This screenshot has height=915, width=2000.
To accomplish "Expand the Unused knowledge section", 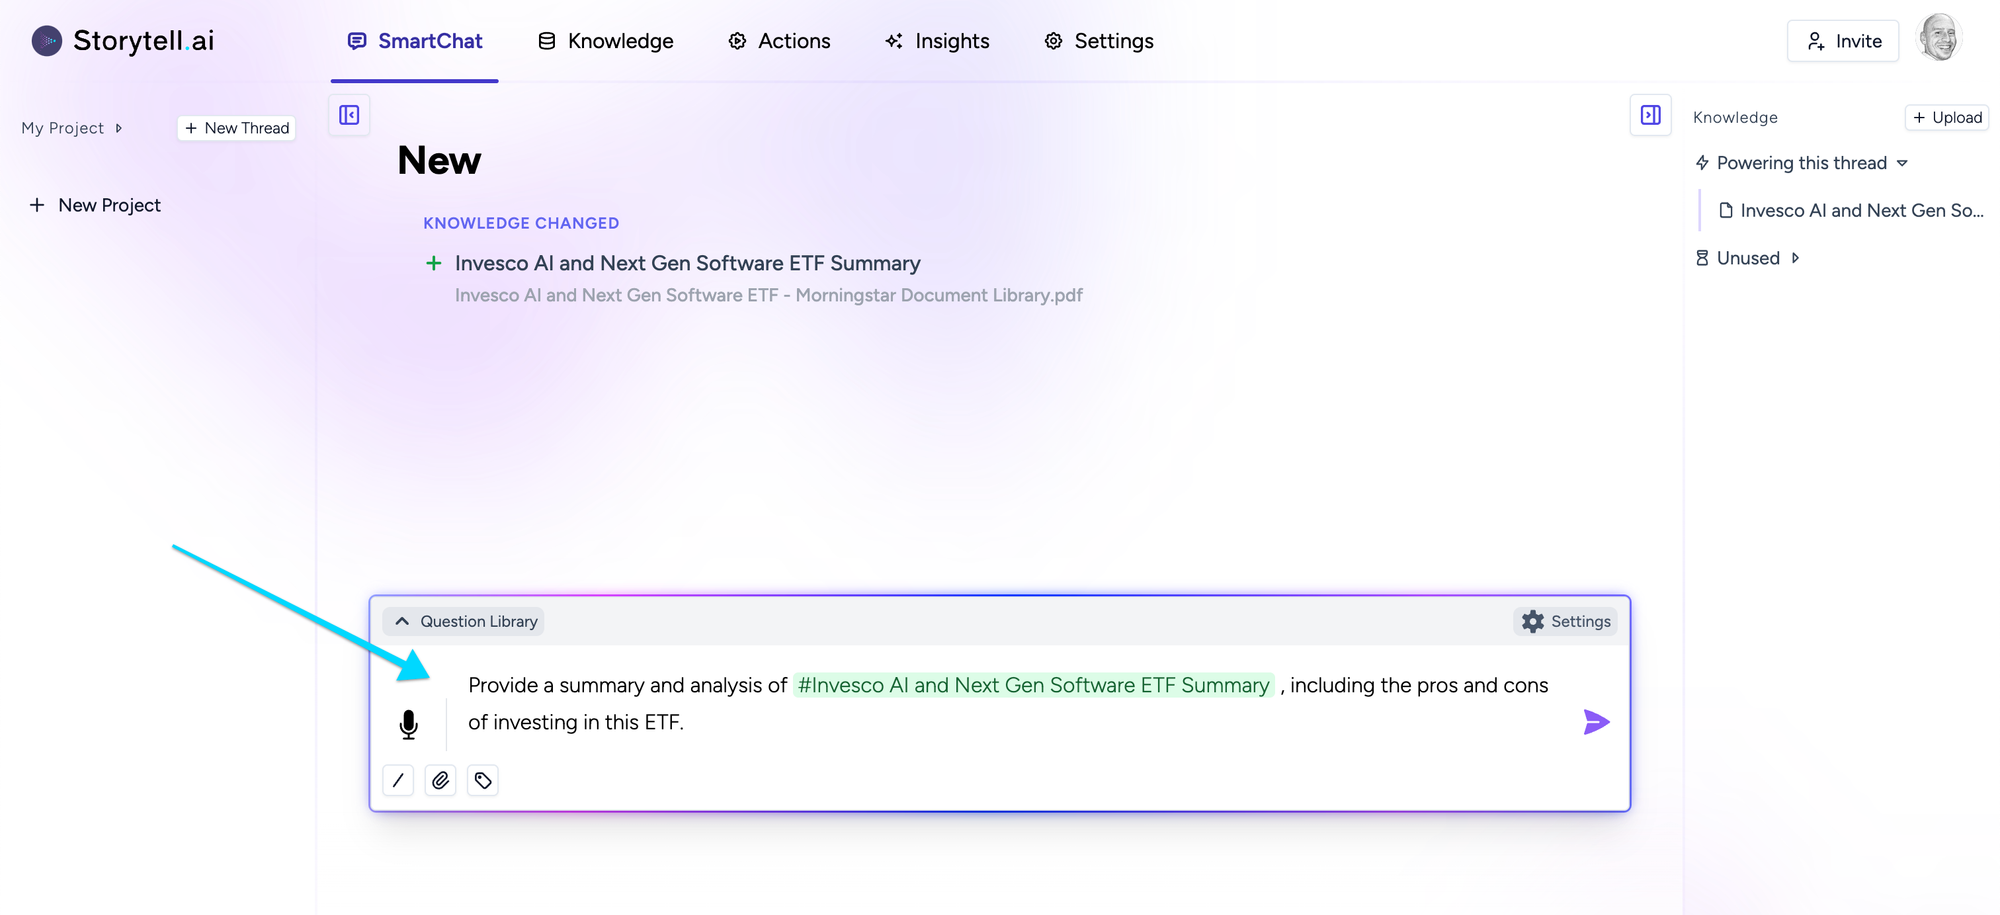I will tap(1748, 258).
